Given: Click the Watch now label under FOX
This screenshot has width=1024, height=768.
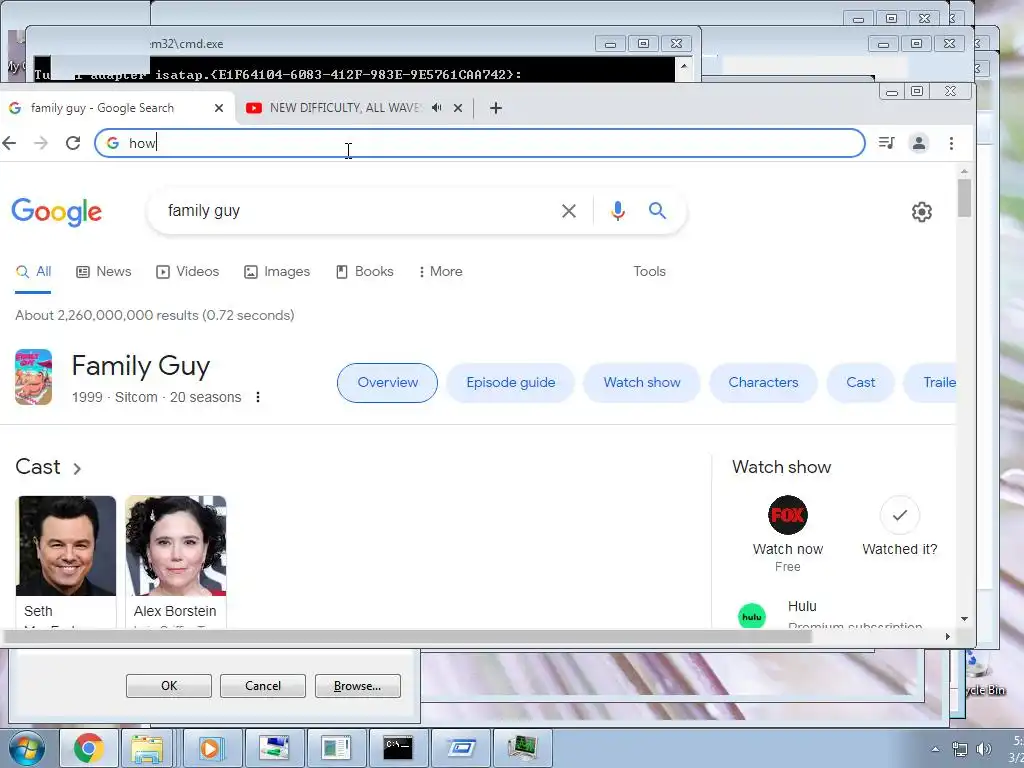Looking at the screenshot, I should pyautogui.click(x=788, y=549).
